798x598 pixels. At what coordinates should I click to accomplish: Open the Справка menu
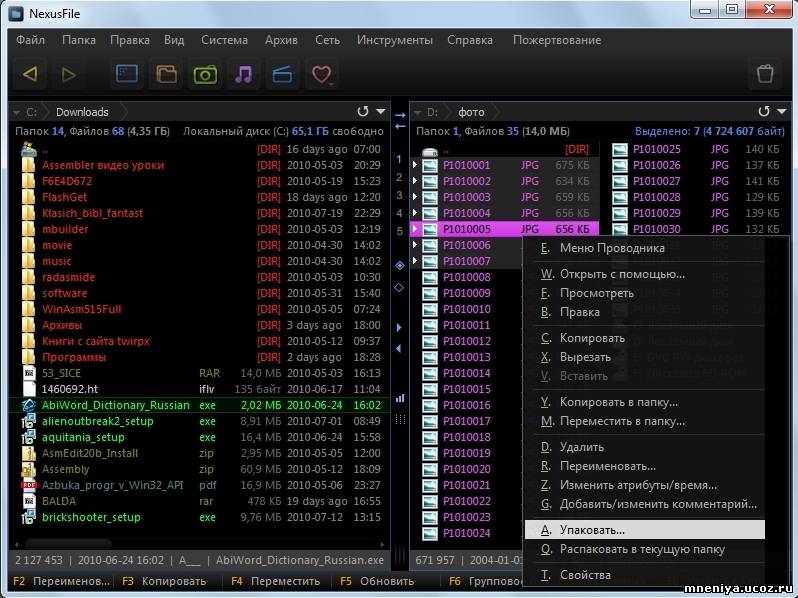pos(470,40)
